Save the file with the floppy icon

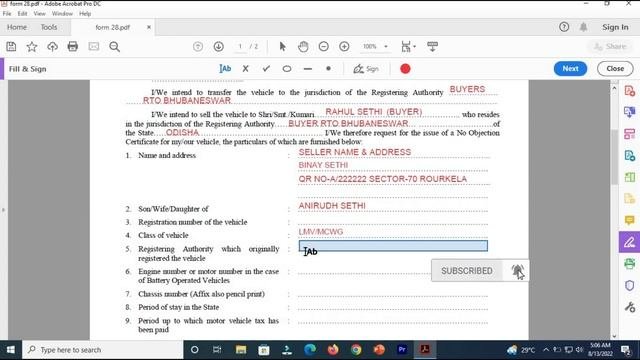click(11, 47)
